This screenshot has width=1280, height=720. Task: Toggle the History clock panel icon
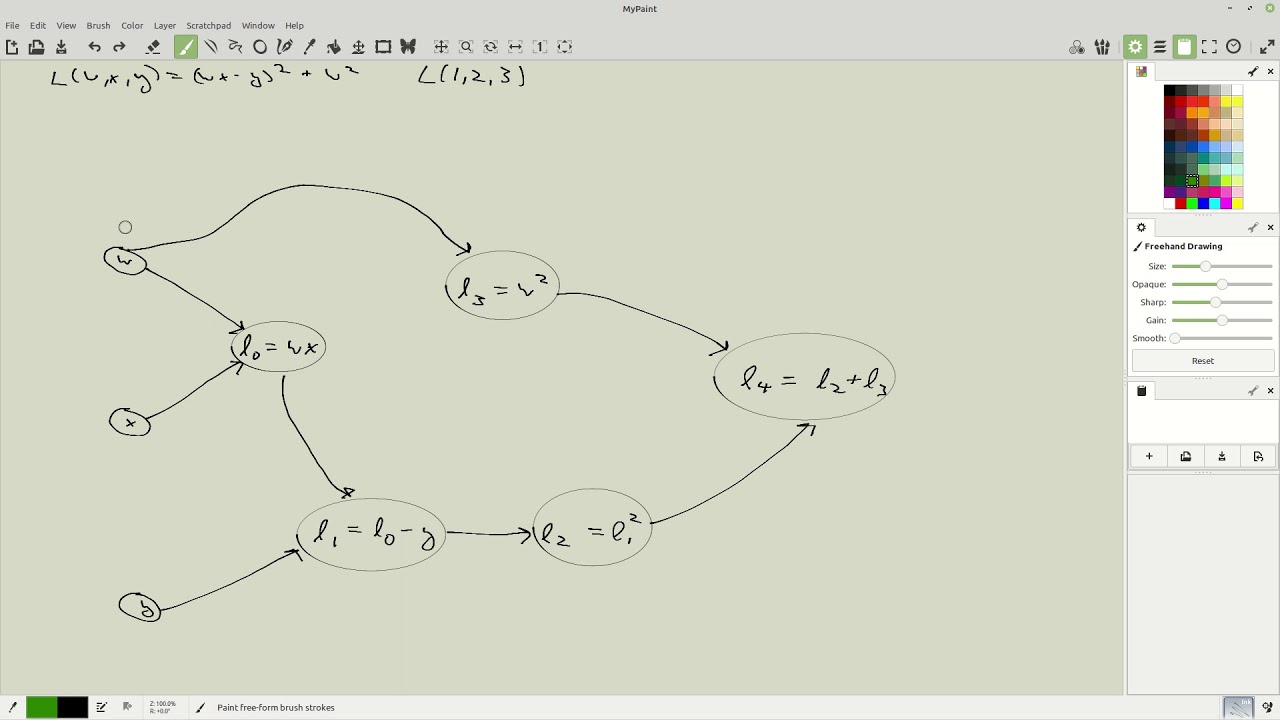tap(1234, 47)
